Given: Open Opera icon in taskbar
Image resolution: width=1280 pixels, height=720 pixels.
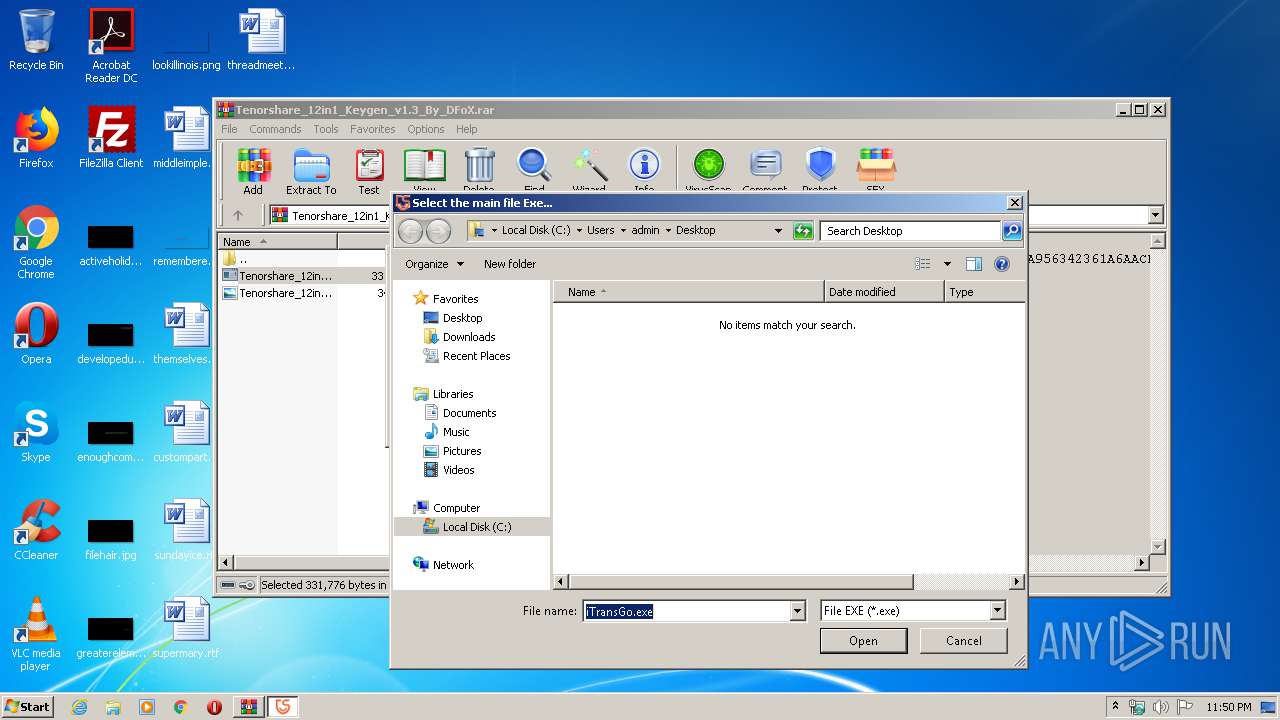Looking at the screenshot, I should tap(214, 707).
